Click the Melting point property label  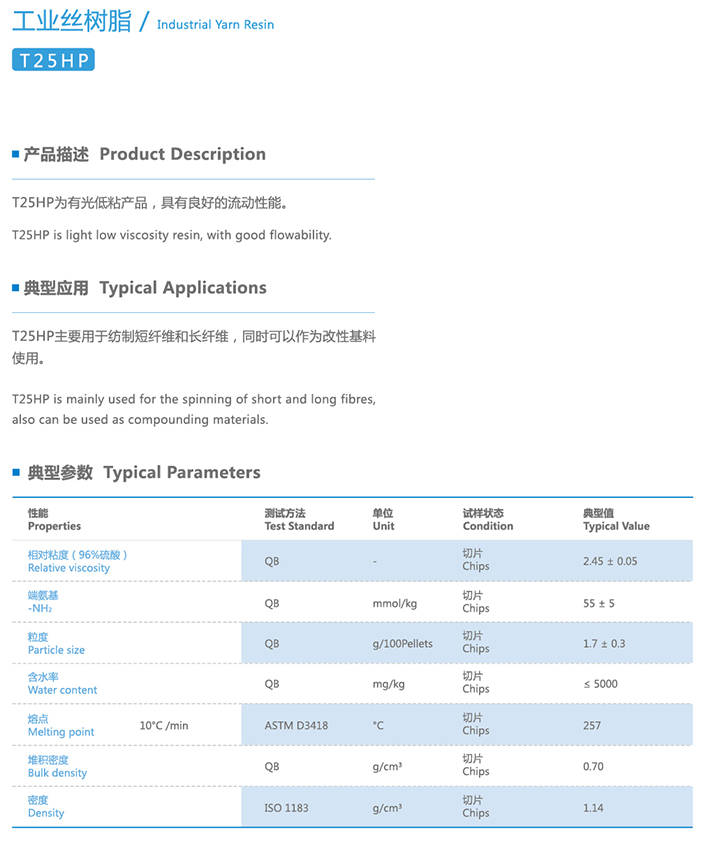[61, 732]
